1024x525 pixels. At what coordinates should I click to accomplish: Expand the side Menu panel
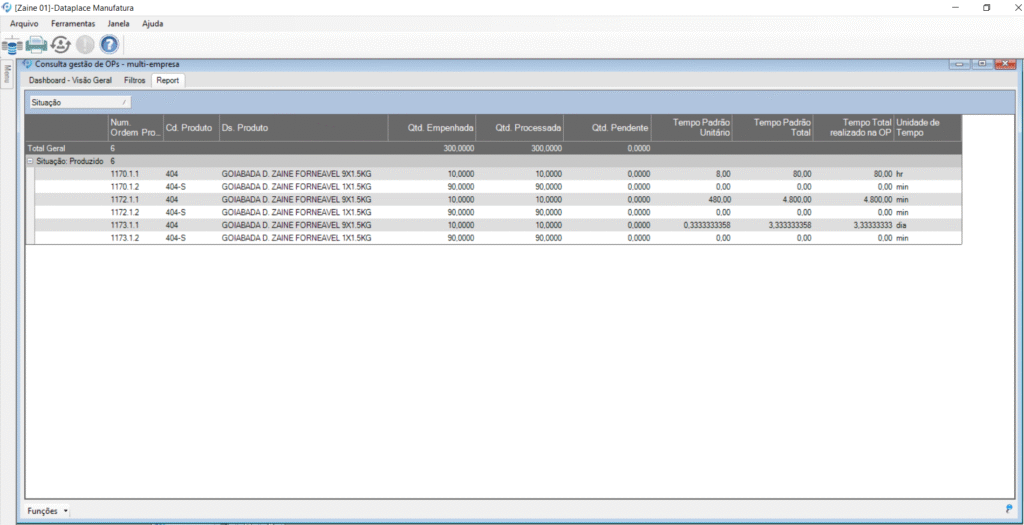click(x=7, y=73)
